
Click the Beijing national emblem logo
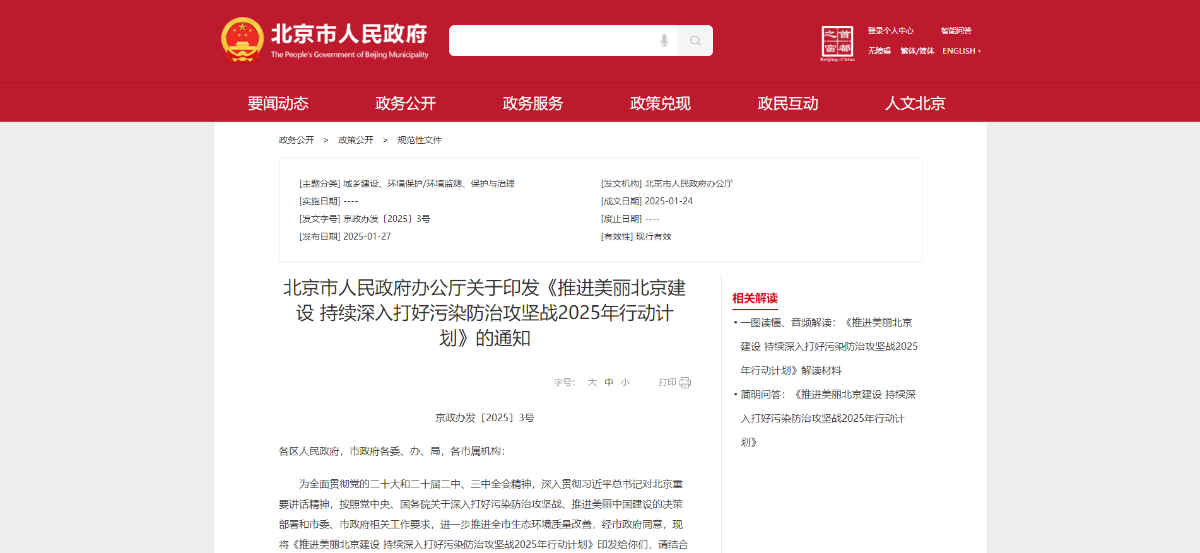[242, 40]
